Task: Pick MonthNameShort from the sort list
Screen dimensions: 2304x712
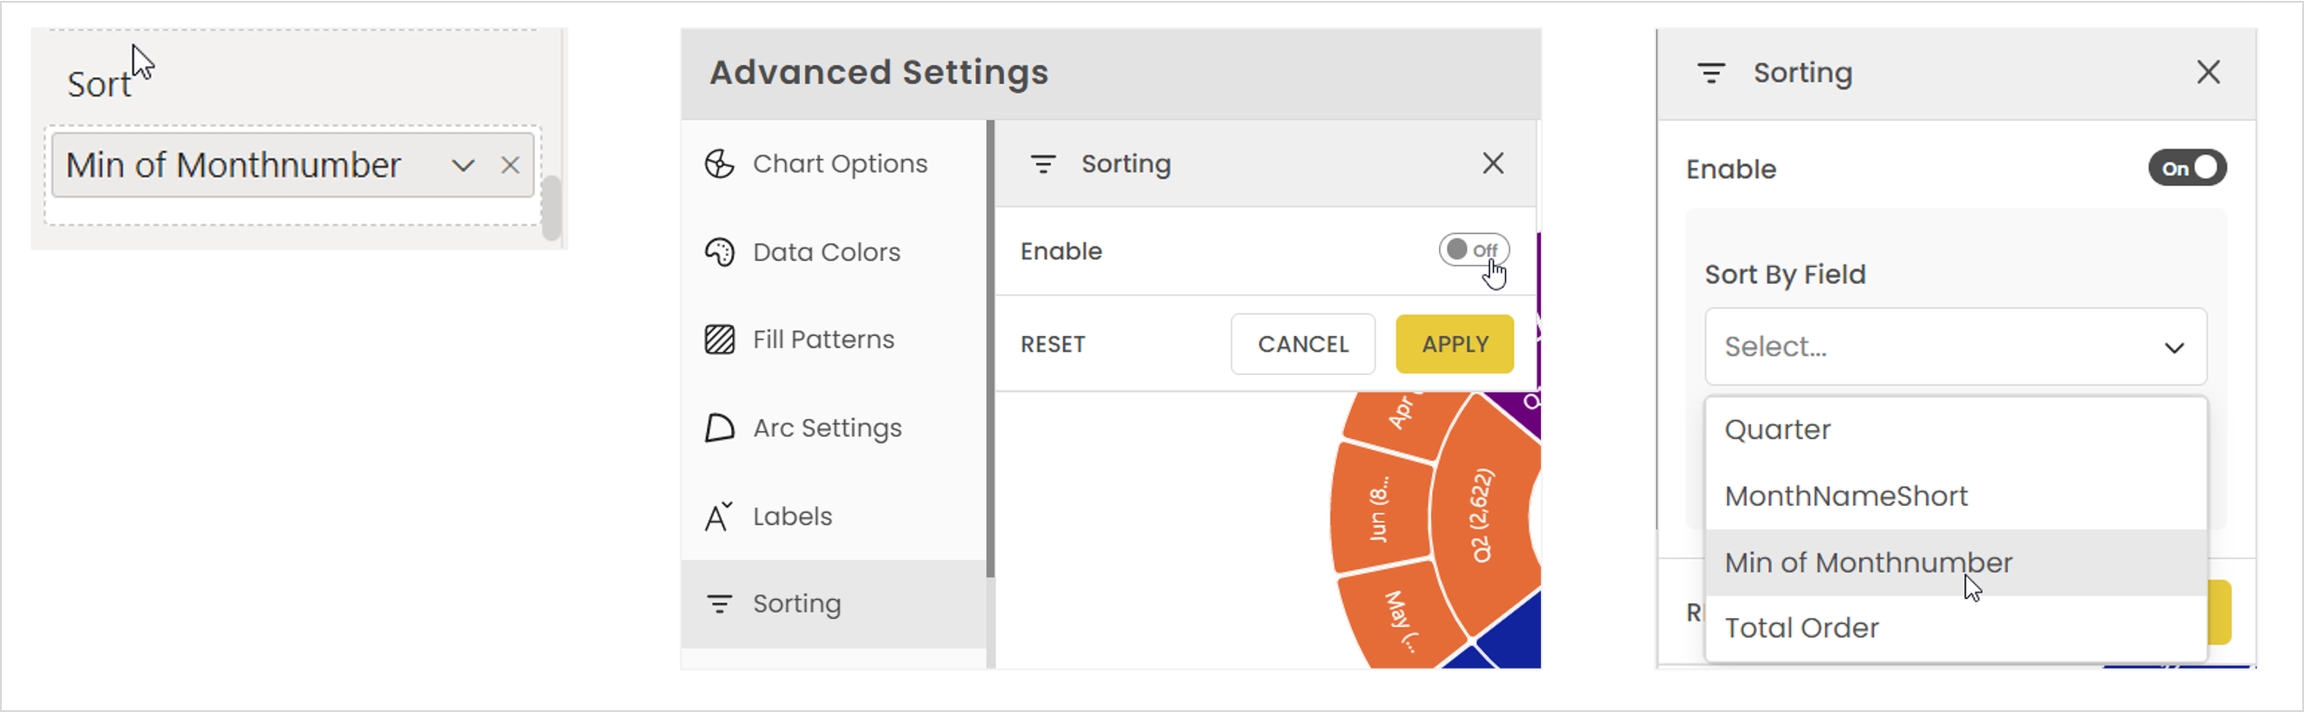Action: coord(1845,496)
